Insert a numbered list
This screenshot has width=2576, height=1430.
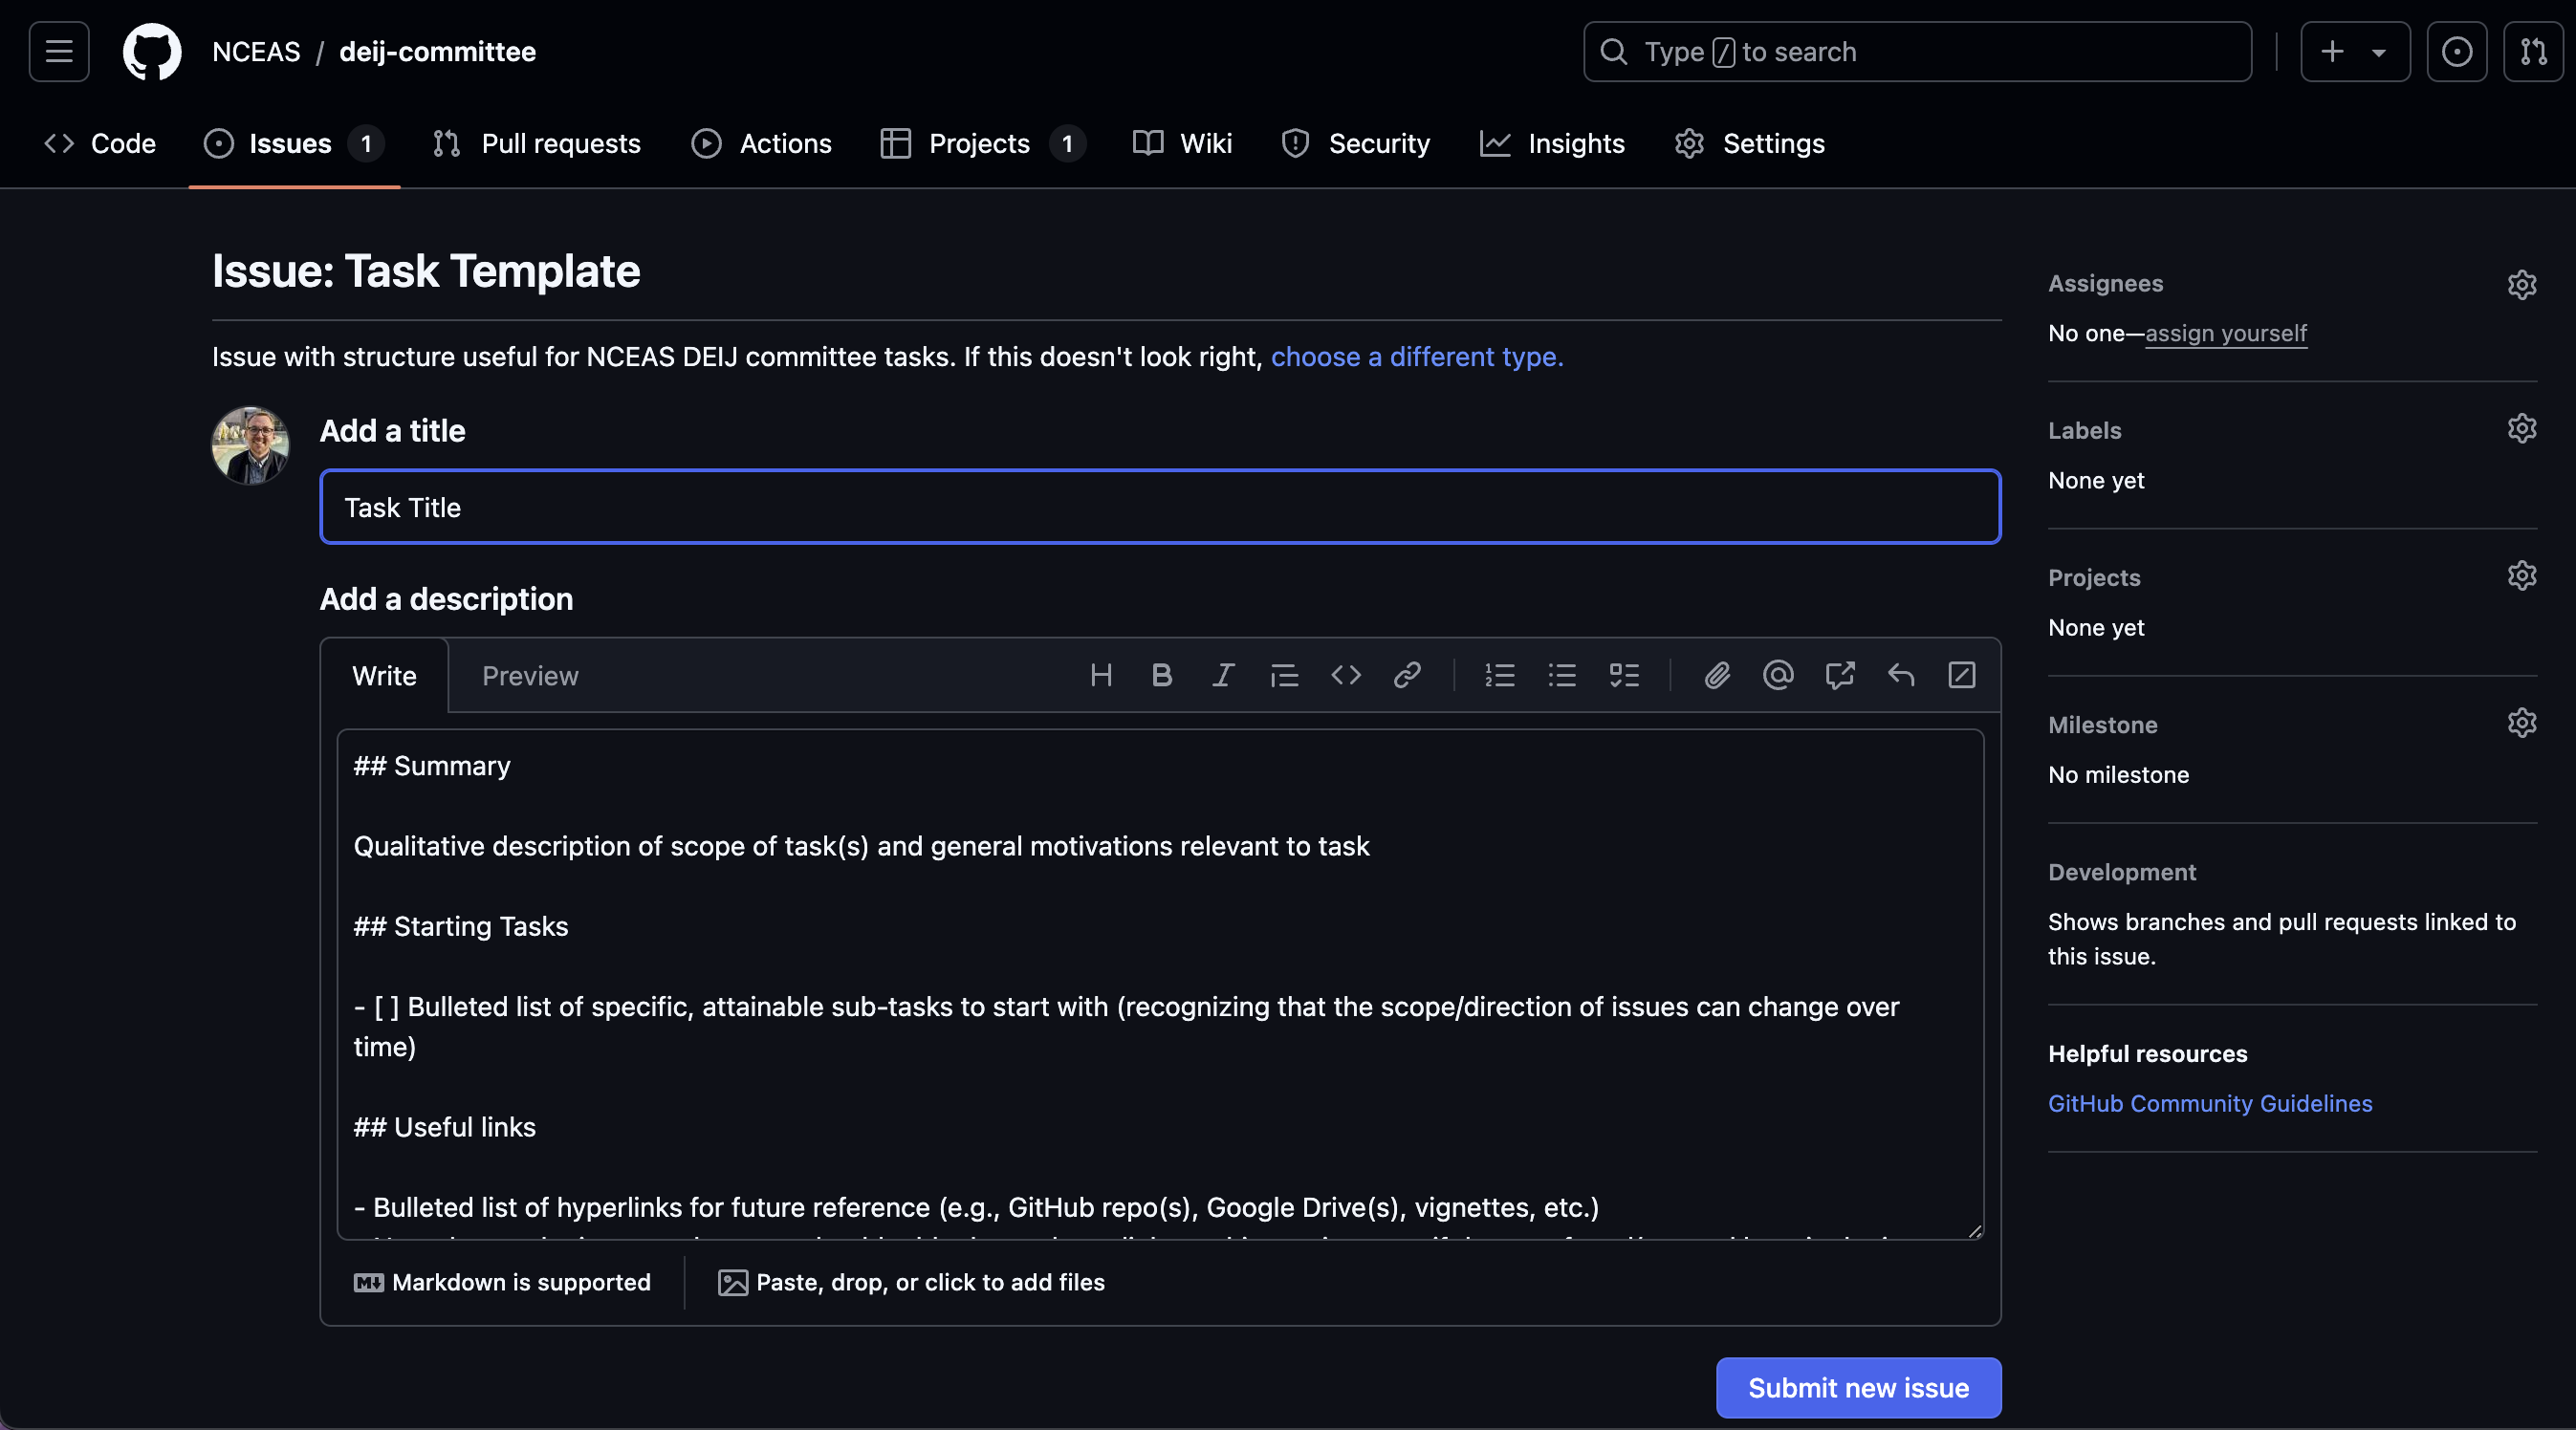(1500, 675)
